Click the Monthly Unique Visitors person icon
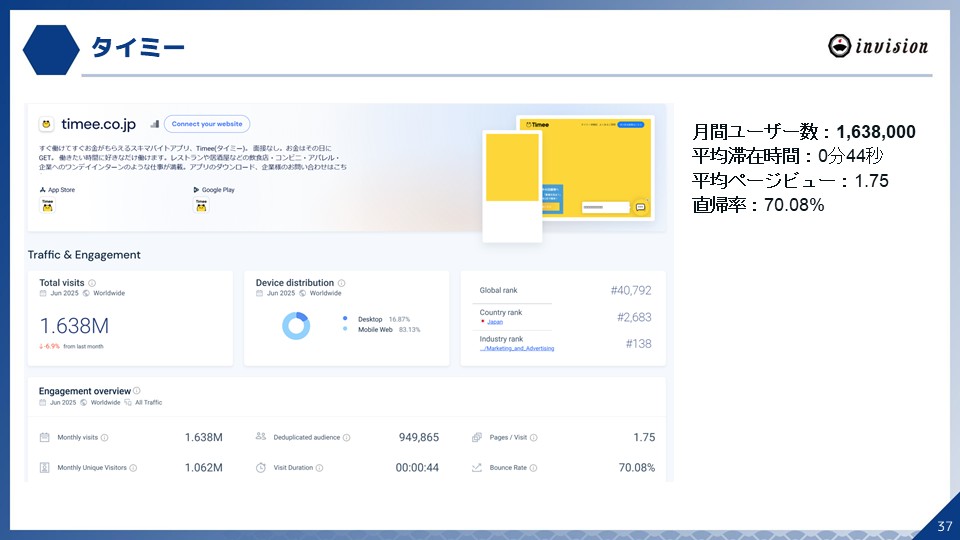This screenshot has width=960, height=540. pyautogui.click(x=45, y=468)
